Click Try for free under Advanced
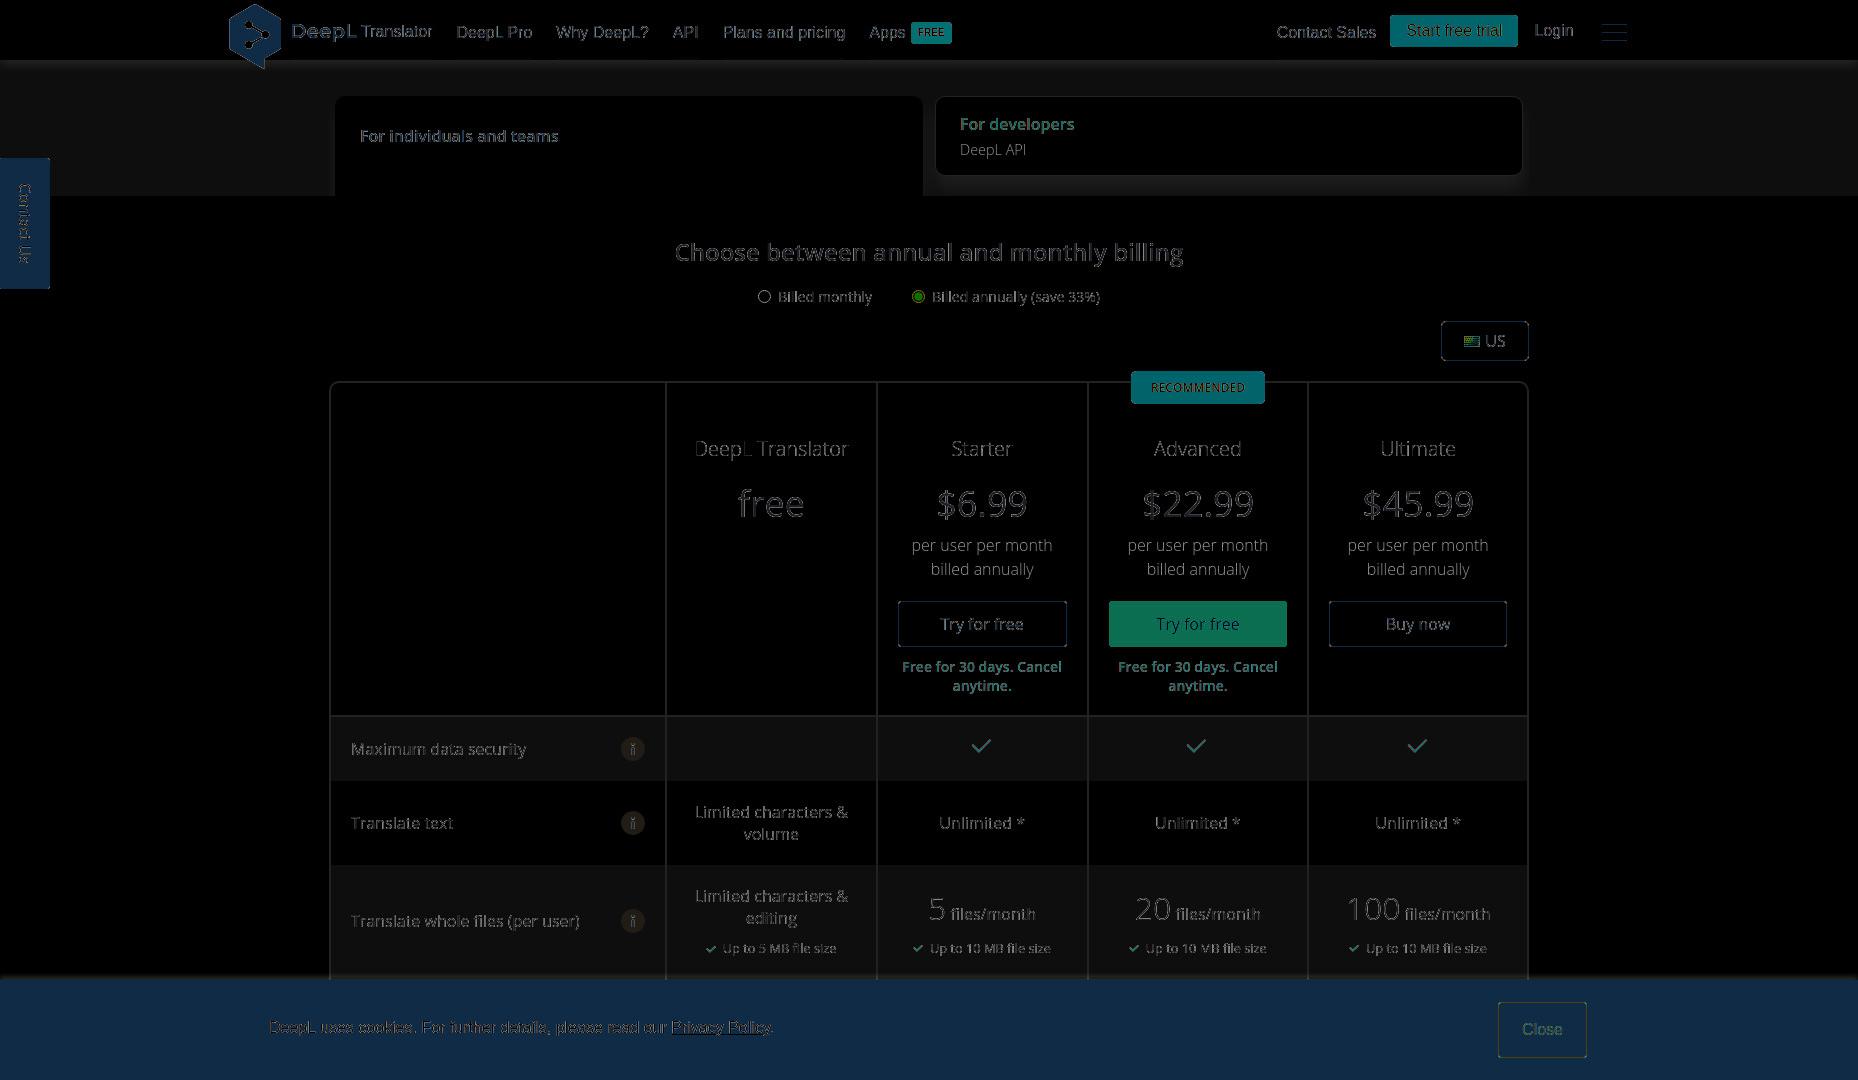The width and height of the screenshot is (1858, 1080). (x=1197, y=624)
